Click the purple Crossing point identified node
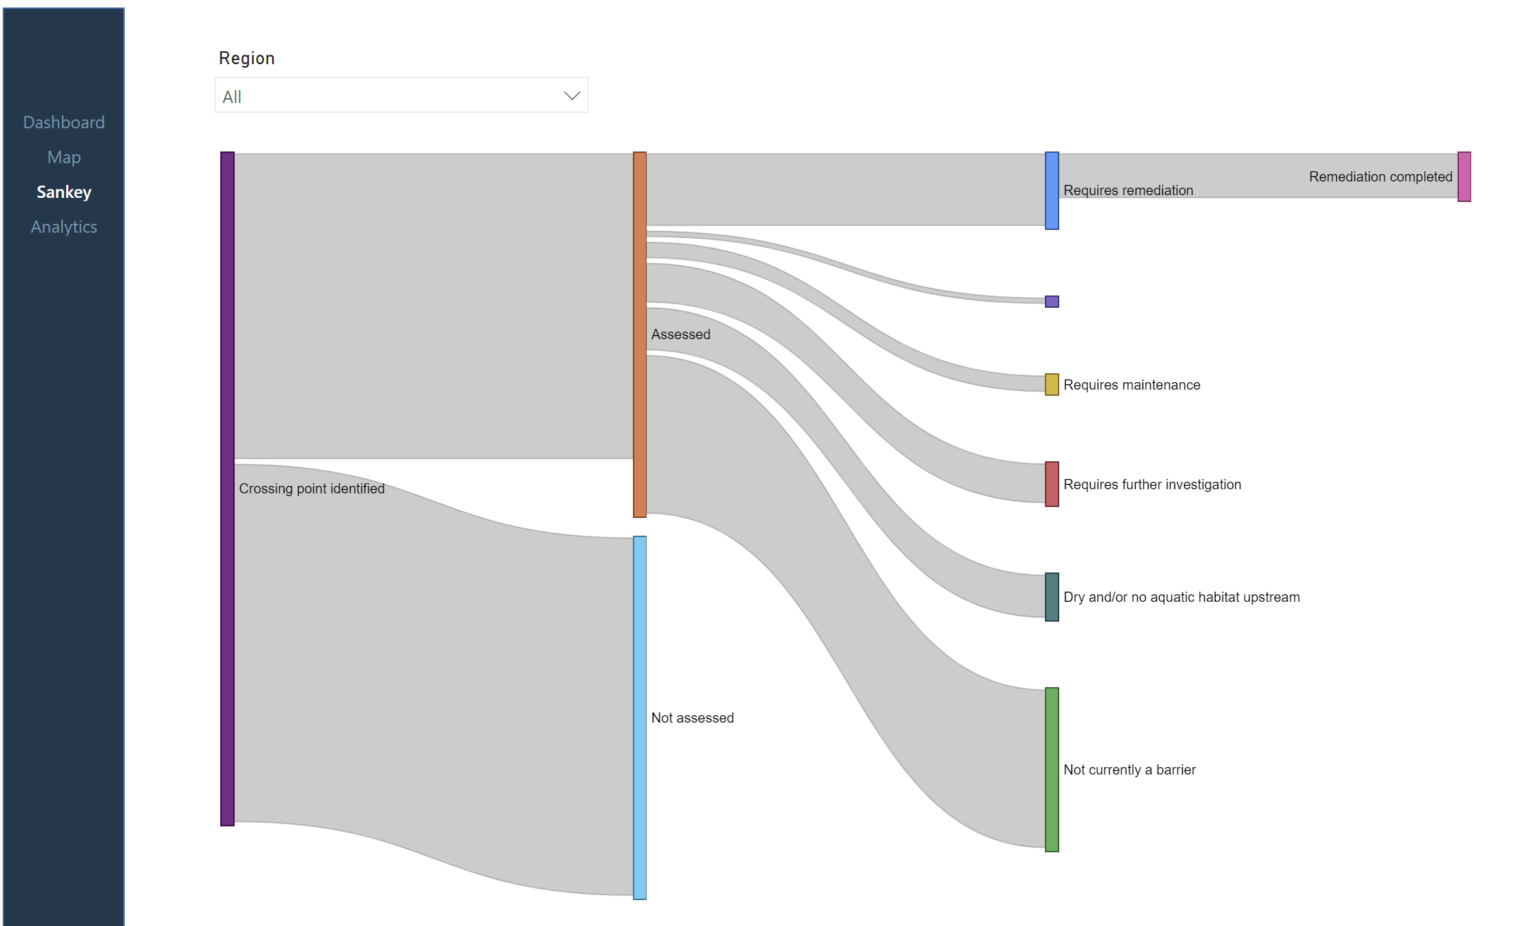 tap(228, 489)
